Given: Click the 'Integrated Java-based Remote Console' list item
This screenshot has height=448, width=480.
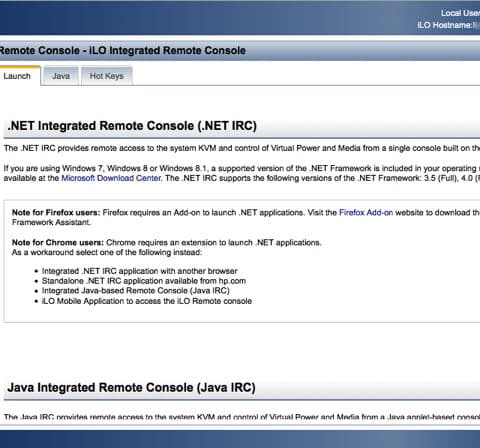Looking at the screenshot, I should 136,291.
